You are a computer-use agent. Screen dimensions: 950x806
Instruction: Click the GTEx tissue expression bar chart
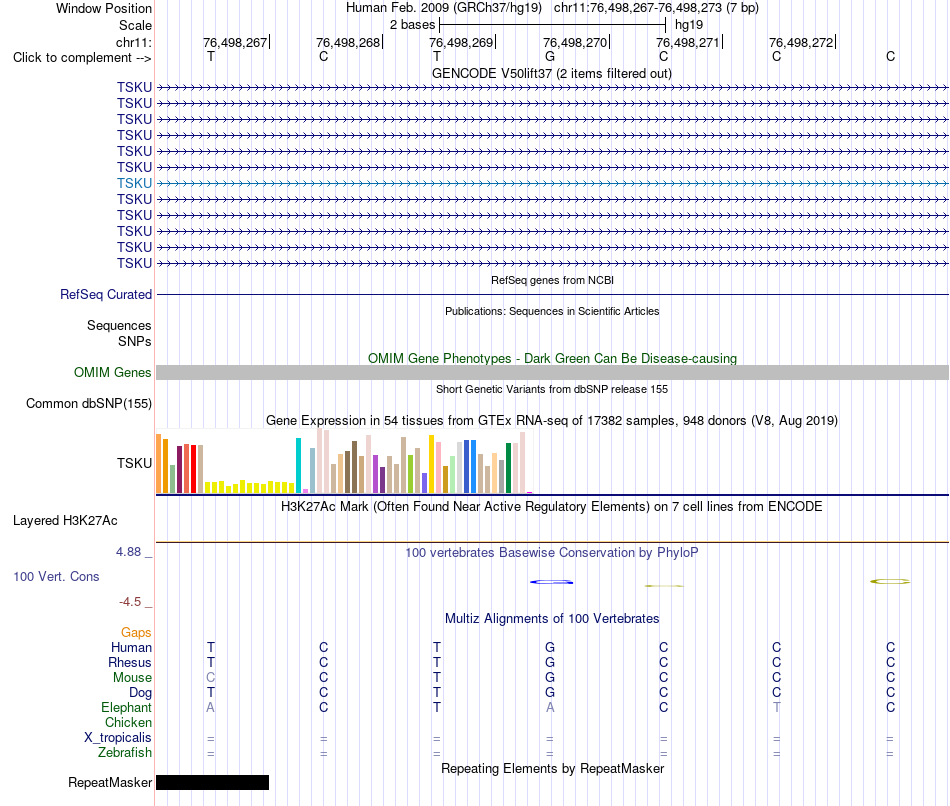click(x=344, y=461)
